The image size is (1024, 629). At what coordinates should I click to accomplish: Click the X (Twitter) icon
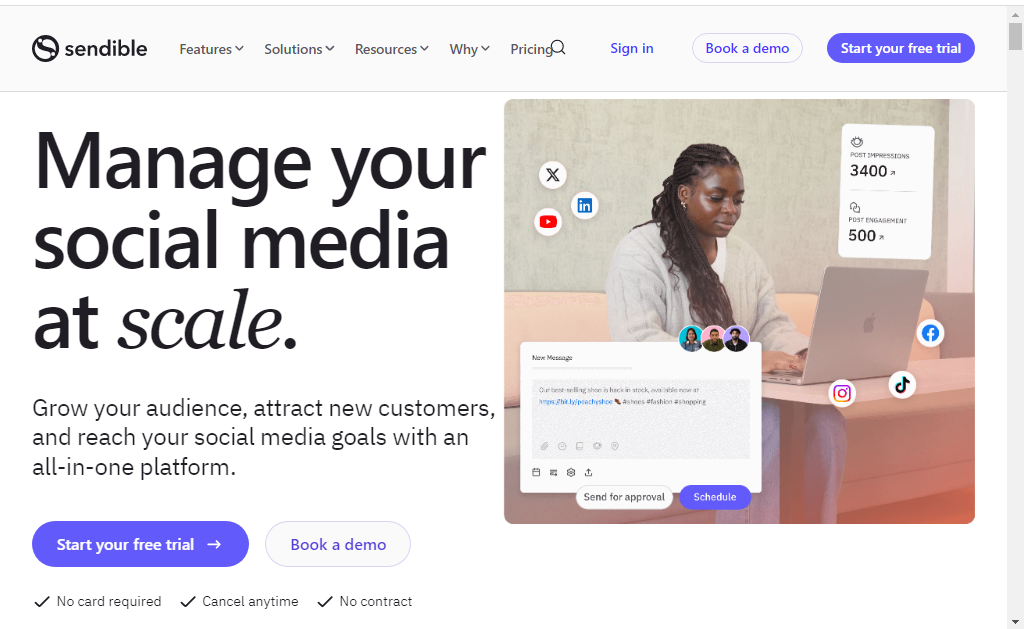coord(552,175)
